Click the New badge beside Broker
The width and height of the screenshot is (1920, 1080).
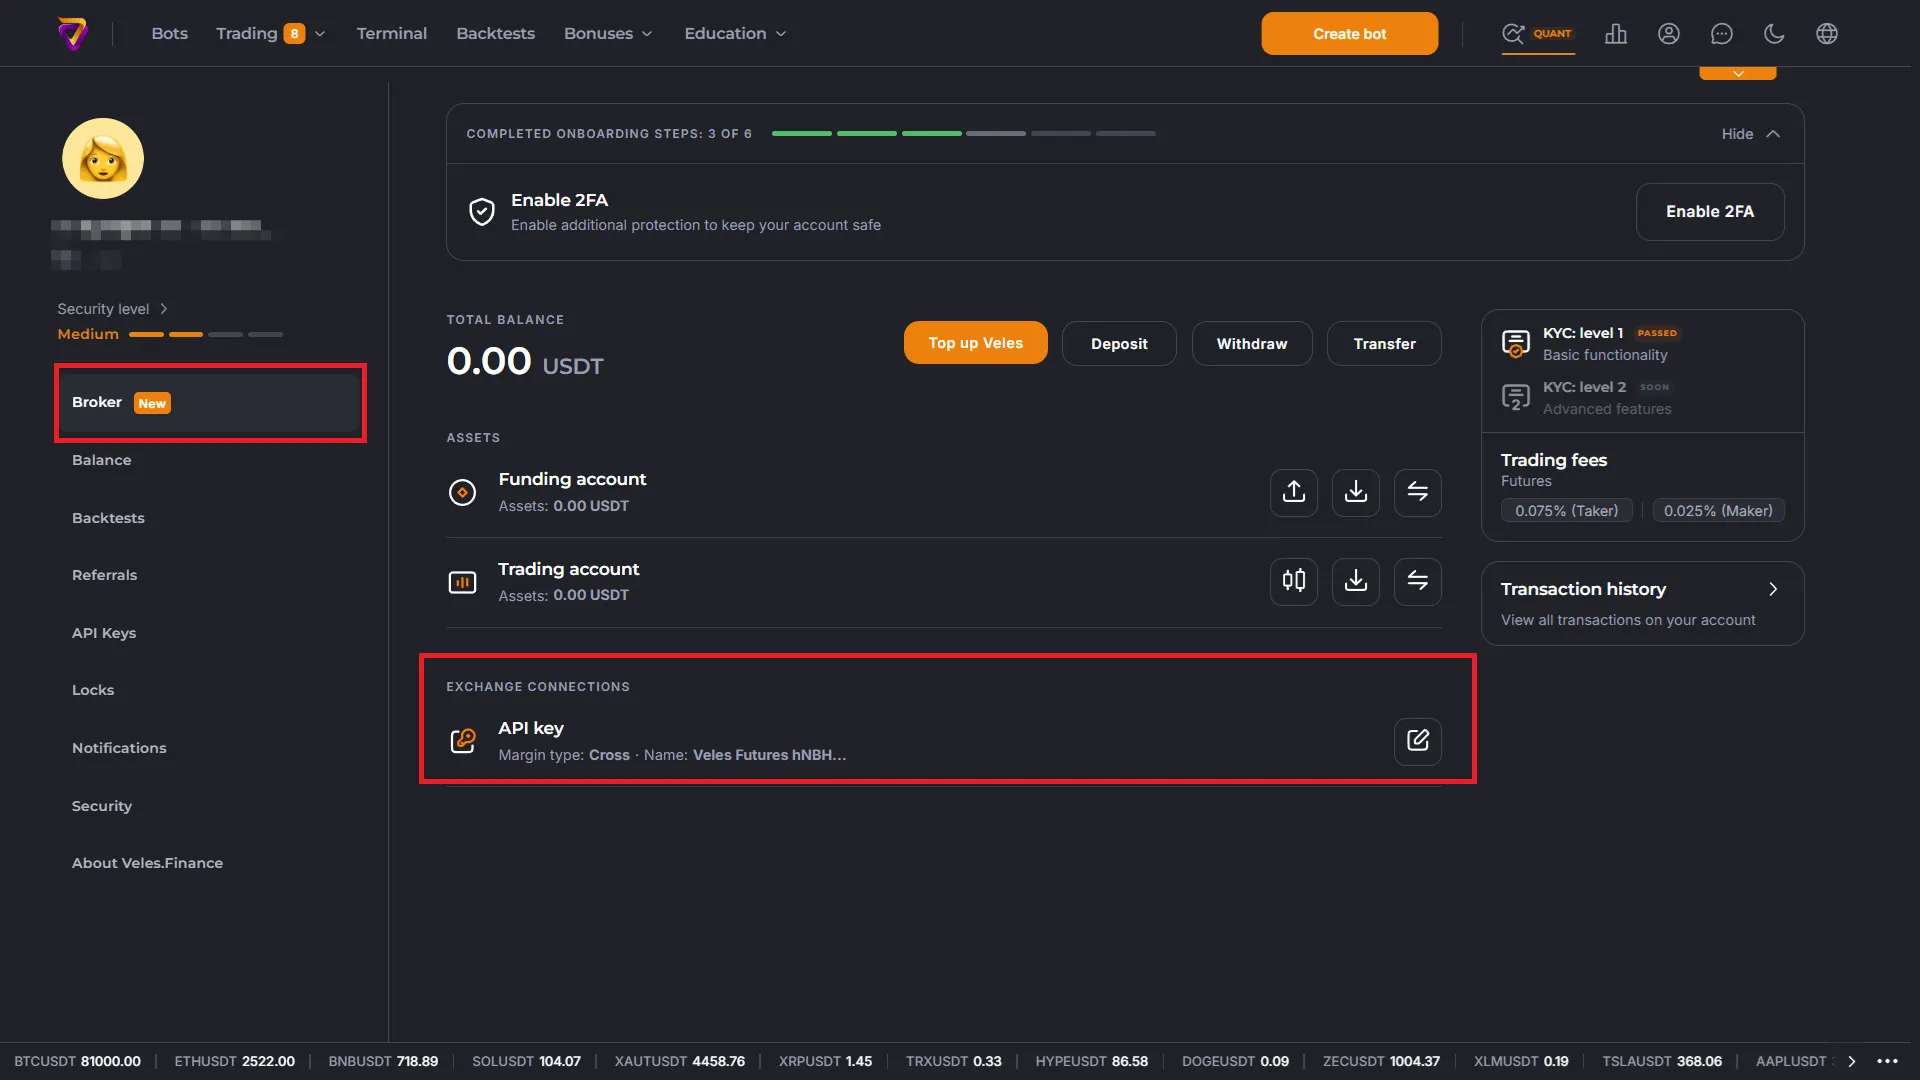[x=152, y=403]
